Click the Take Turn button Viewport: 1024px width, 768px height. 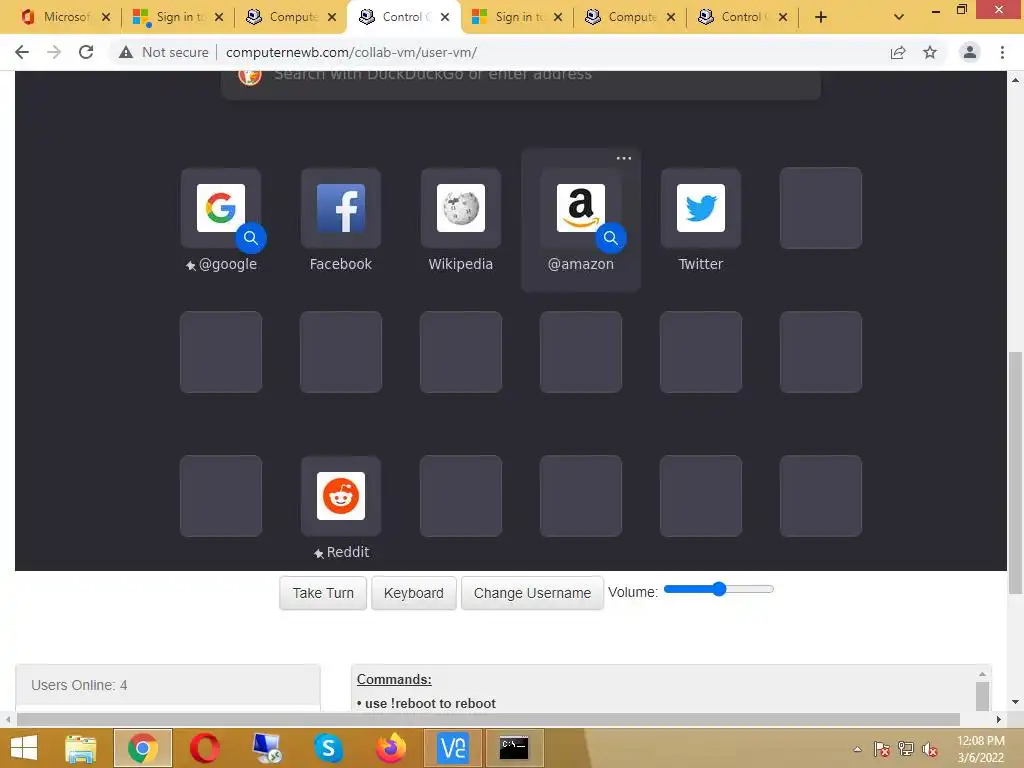(323, 593)
